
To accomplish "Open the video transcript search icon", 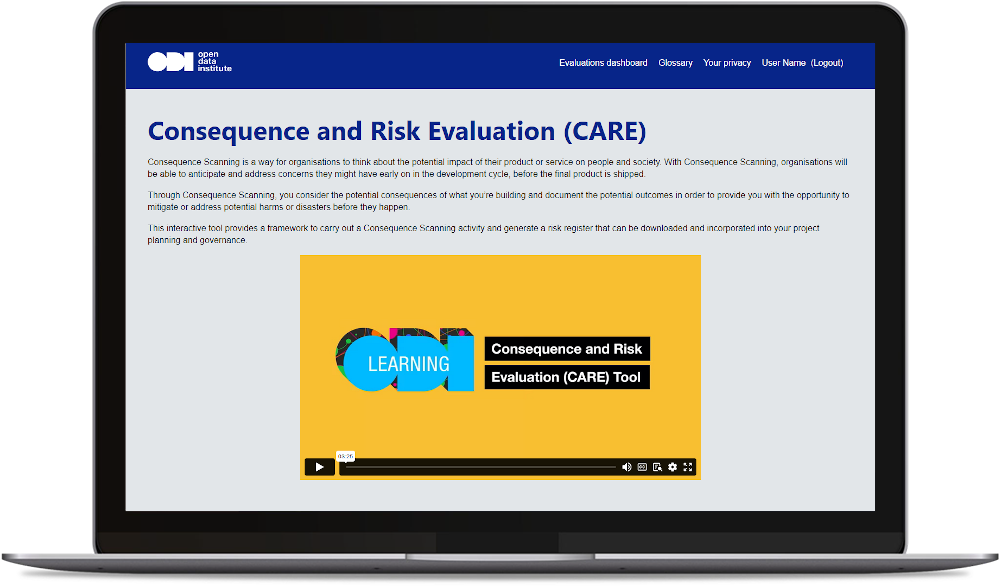I will click(658, 467).
